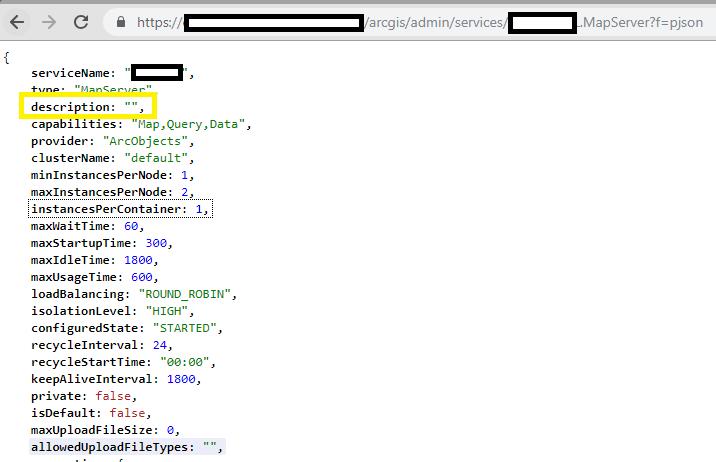Select loadBalancing value "ROUND_ROBIN"

[x=184, y=294]
